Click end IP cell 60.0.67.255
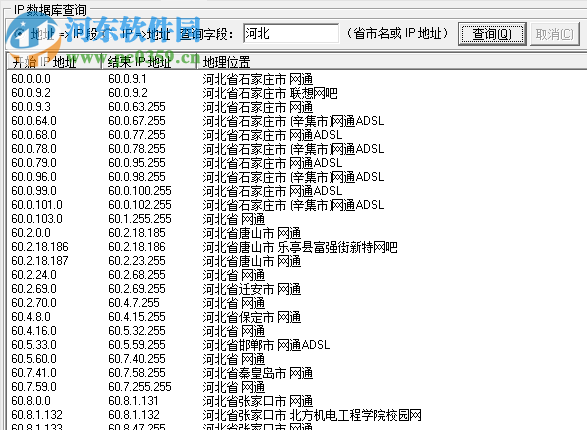This screenshot has height=430, width=587. pyautogui.click(x=137, y=121)
